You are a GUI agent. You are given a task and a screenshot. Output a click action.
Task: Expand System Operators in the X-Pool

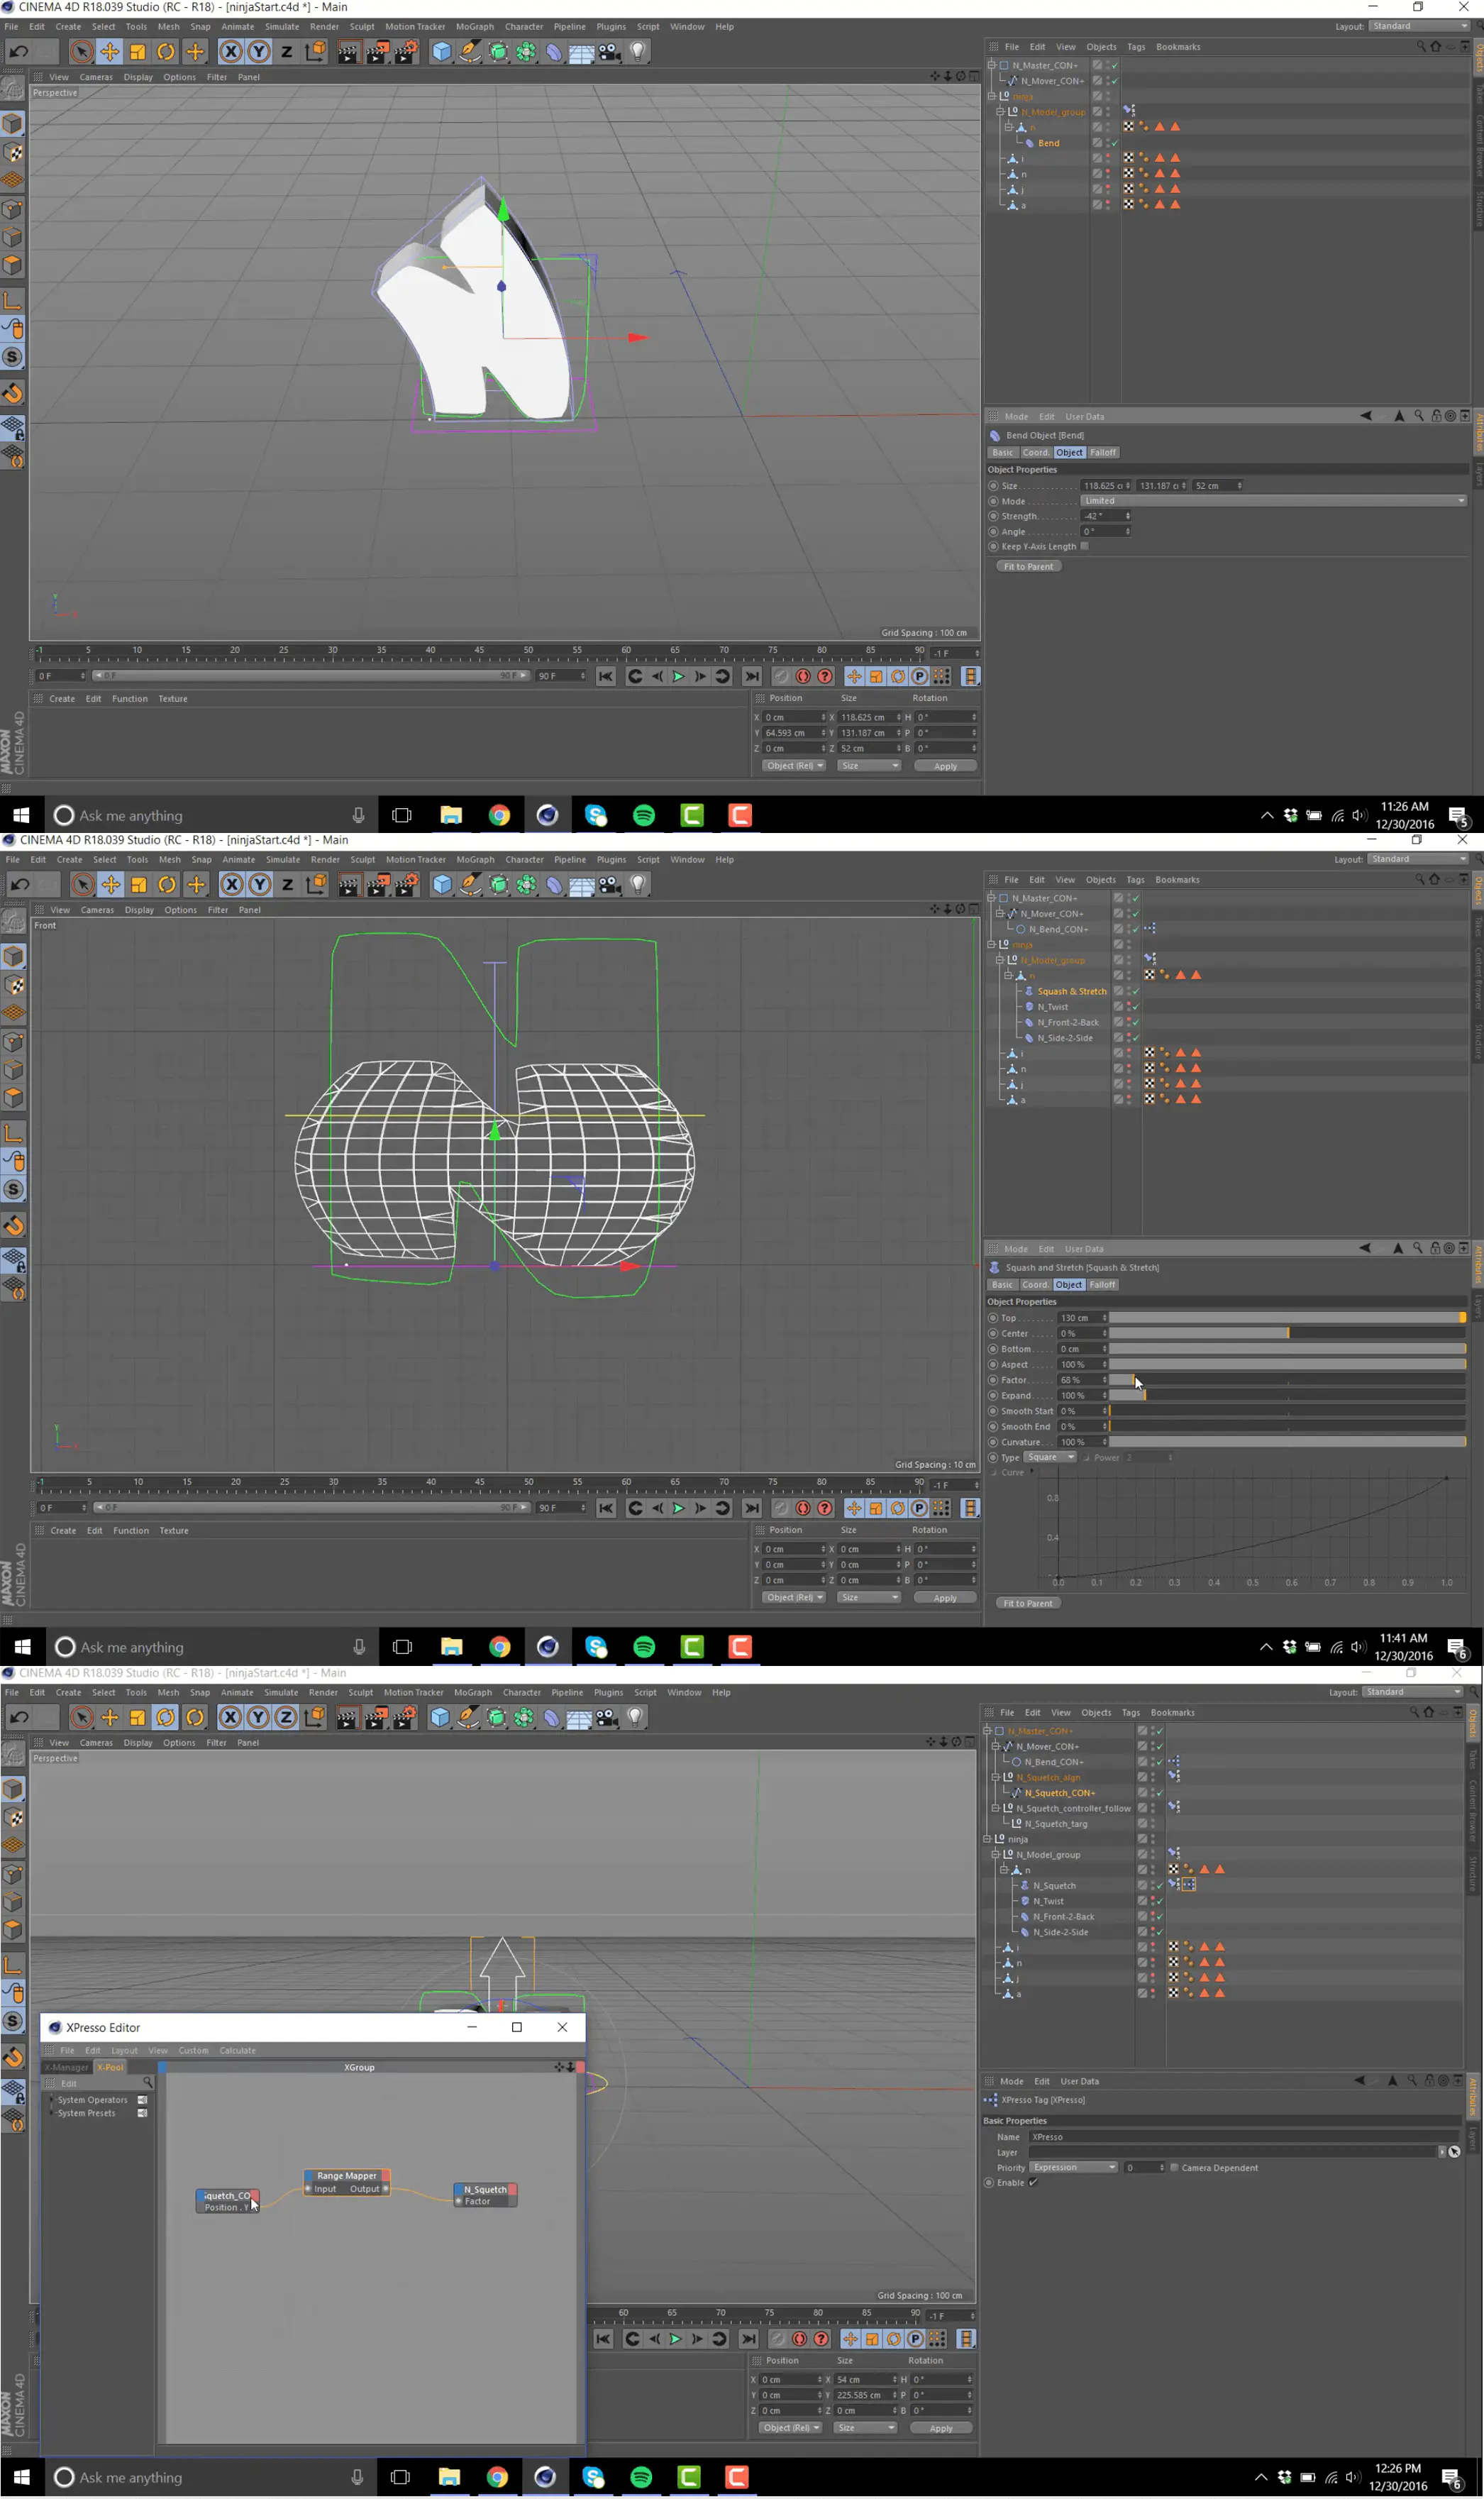[51, 2100]
